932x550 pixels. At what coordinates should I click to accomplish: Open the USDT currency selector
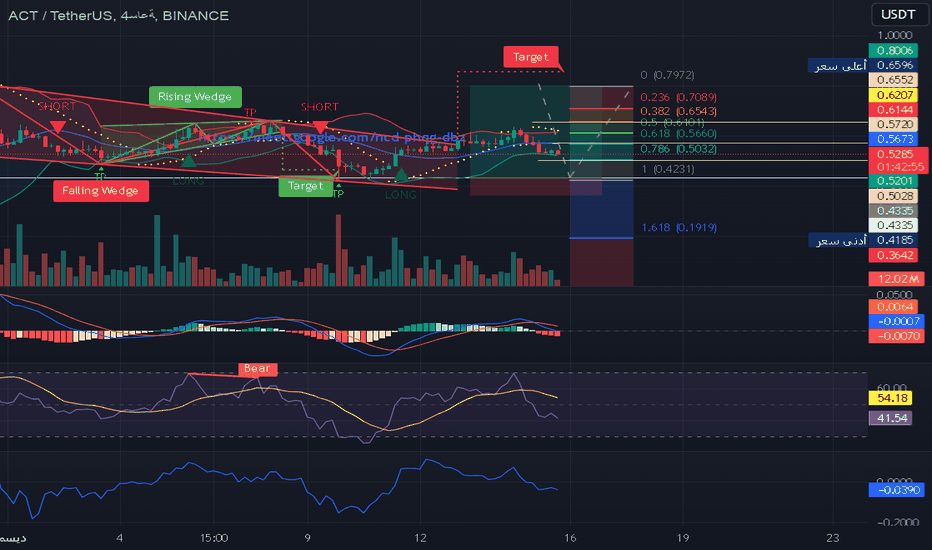[895, 15]
